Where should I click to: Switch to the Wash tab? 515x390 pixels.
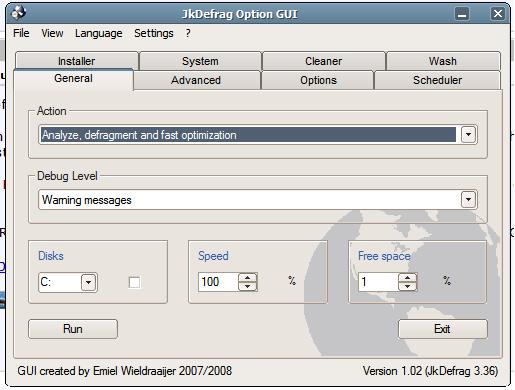coord(443,61)
